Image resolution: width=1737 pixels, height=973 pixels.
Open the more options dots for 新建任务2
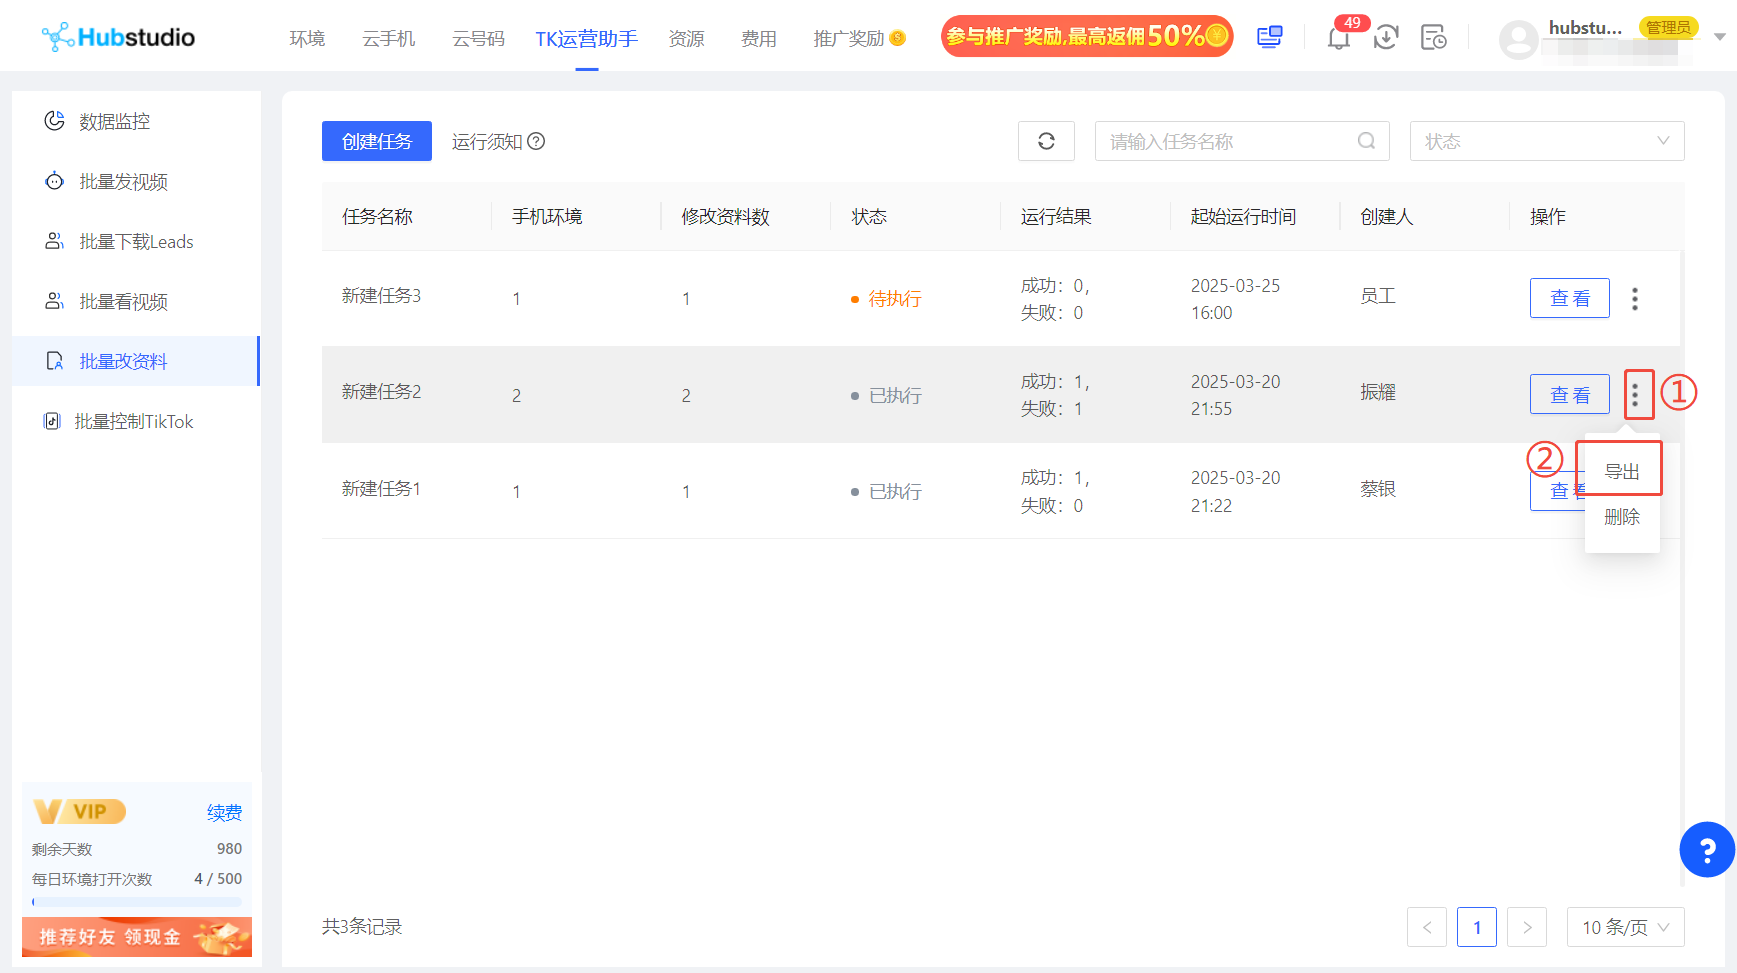tap(1635, 394)
